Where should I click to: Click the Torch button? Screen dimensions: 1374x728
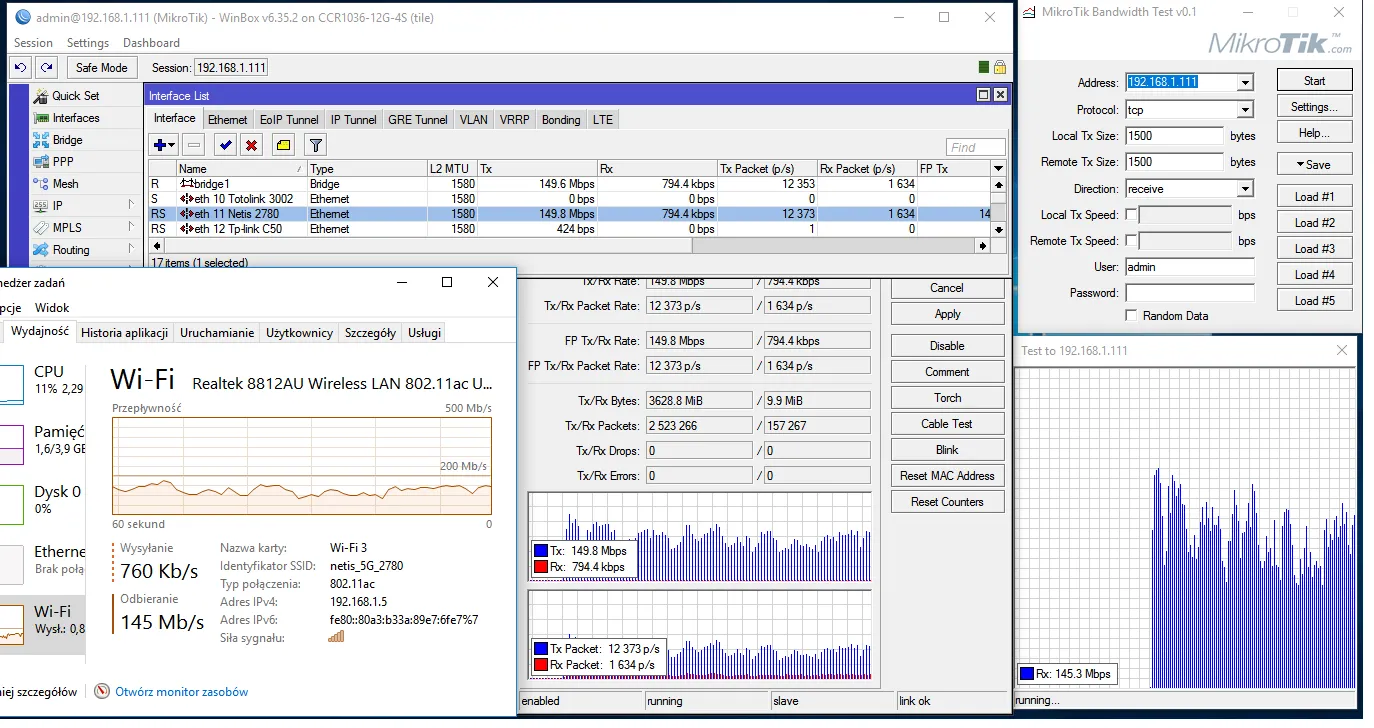(x=947, y=398)
